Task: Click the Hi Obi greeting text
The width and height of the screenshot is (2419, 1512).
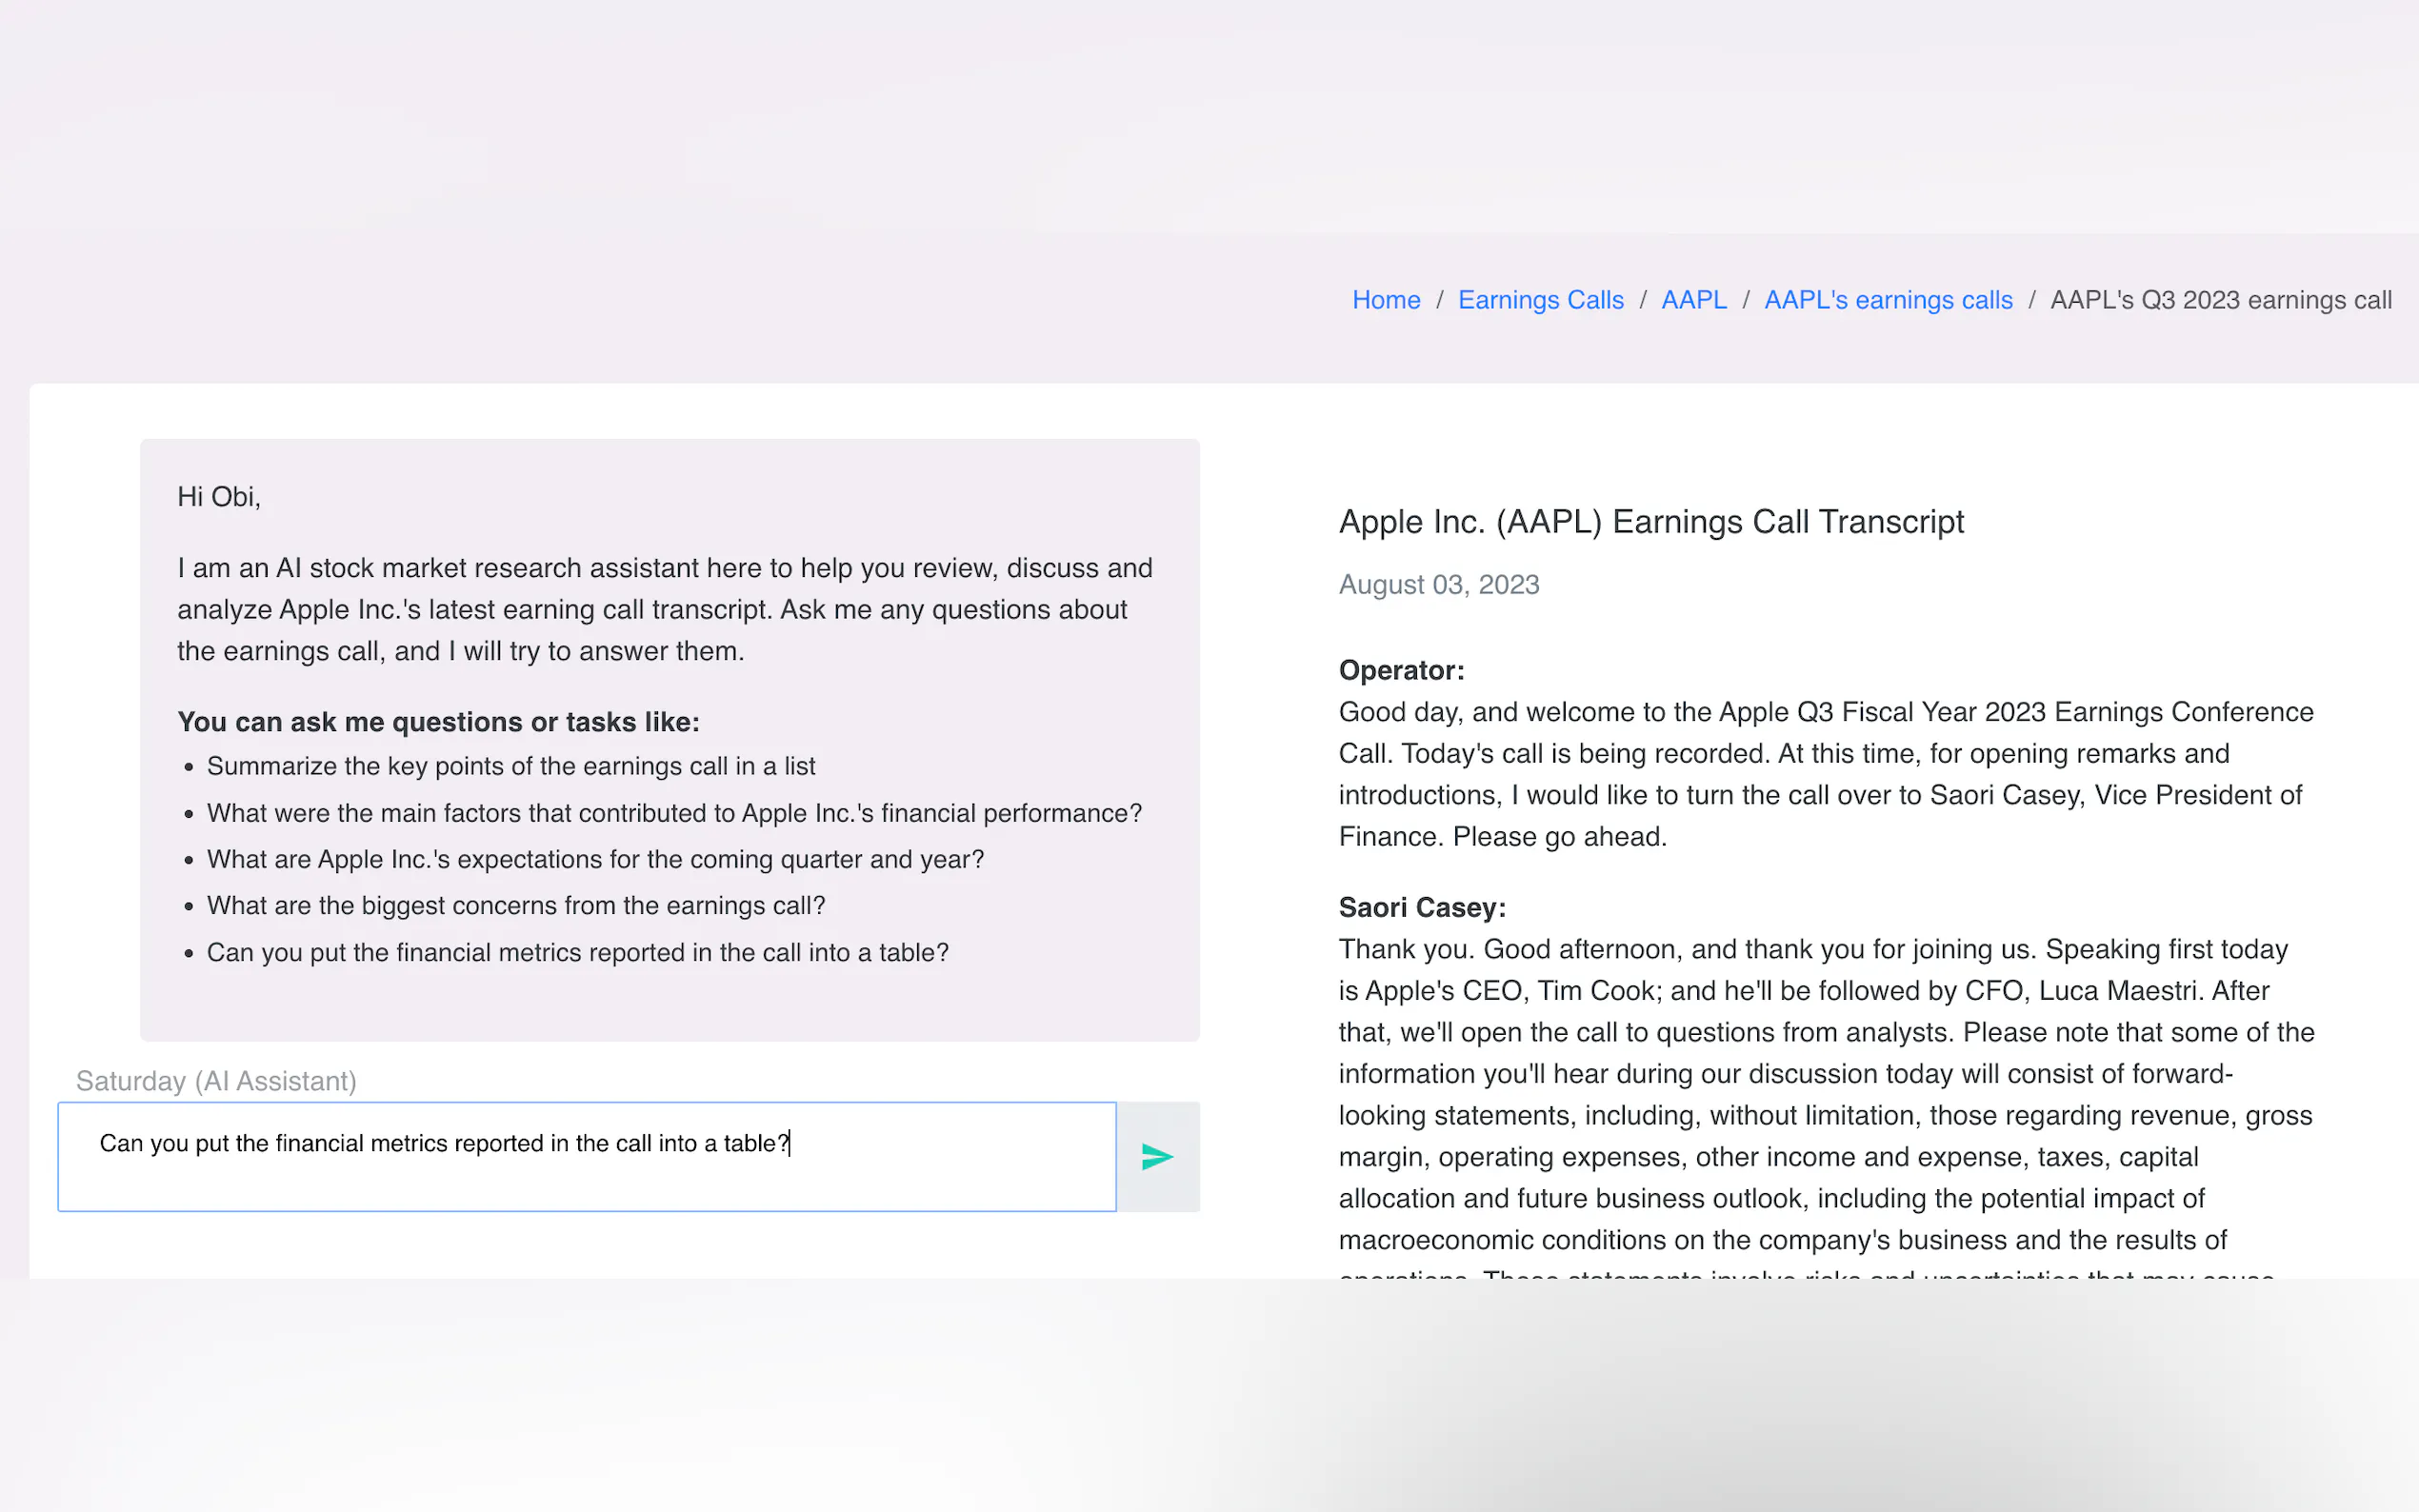Action: [219, 497]
